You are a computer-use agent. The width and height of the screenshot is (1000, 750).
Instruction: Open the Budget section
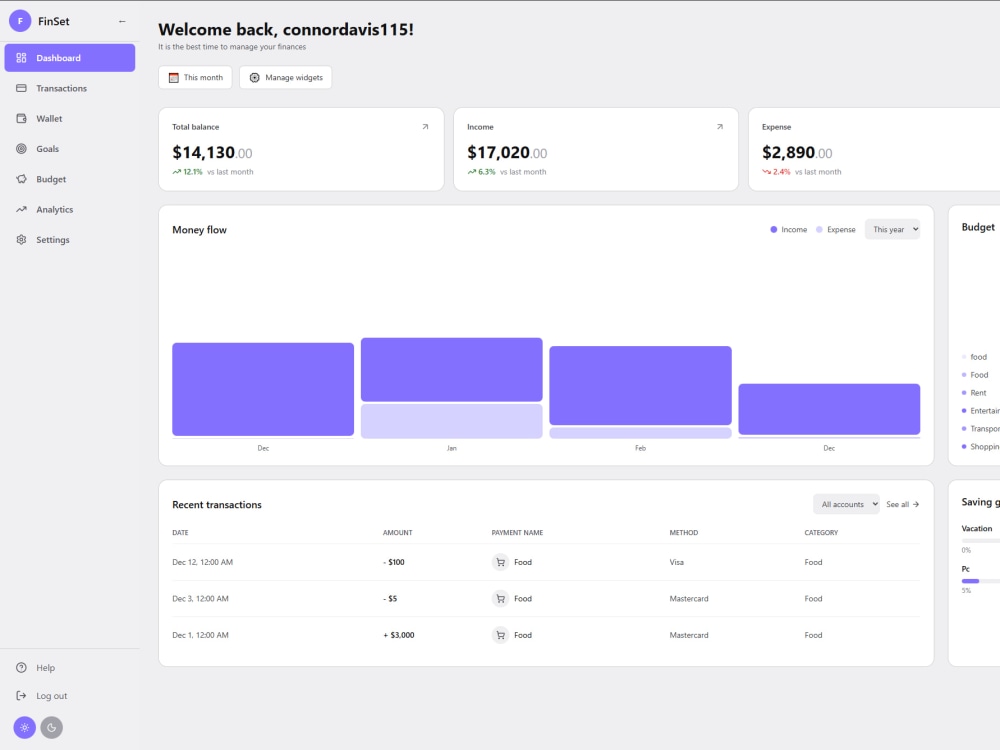70,179
